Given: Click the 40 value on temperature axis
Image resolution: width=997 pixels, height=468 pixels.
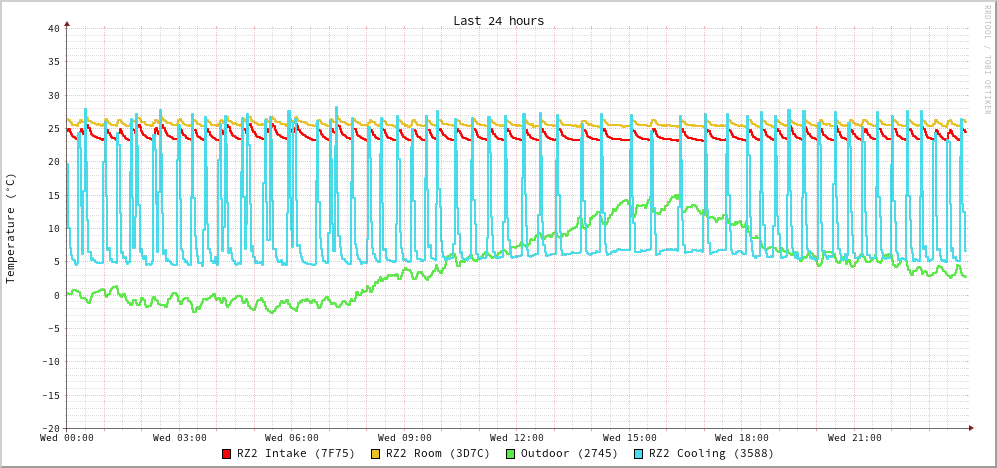Looking at the screenshot, I should (53, 29).
